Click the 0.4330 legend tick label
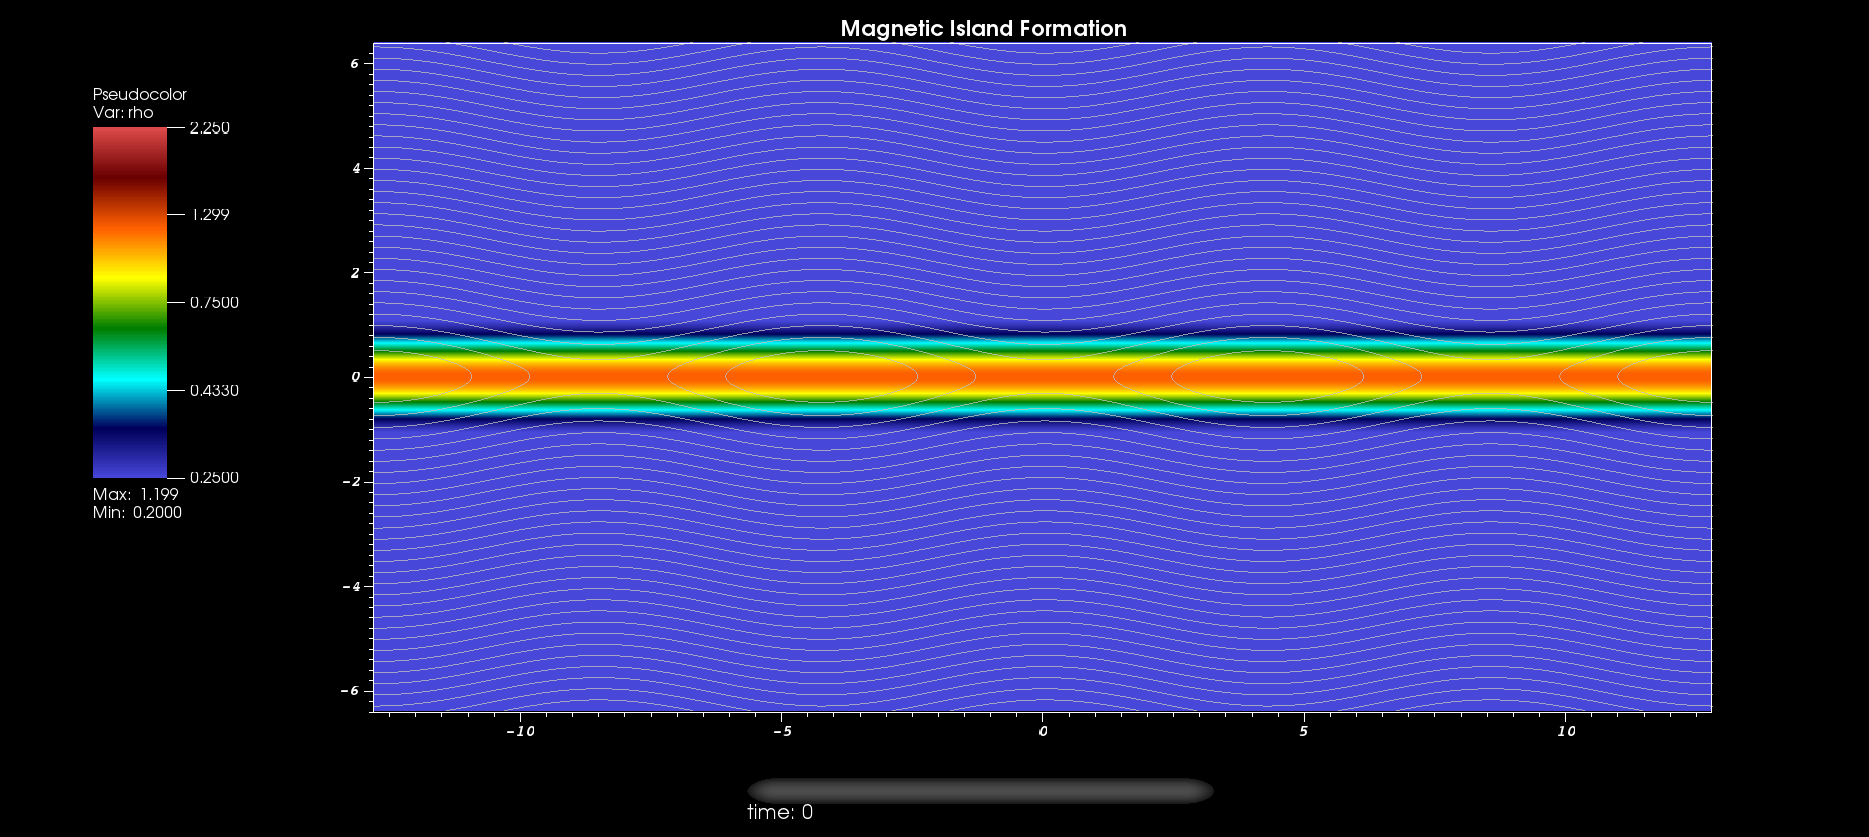The width and height of the screenshot is (1869, 837). (214, 390)
